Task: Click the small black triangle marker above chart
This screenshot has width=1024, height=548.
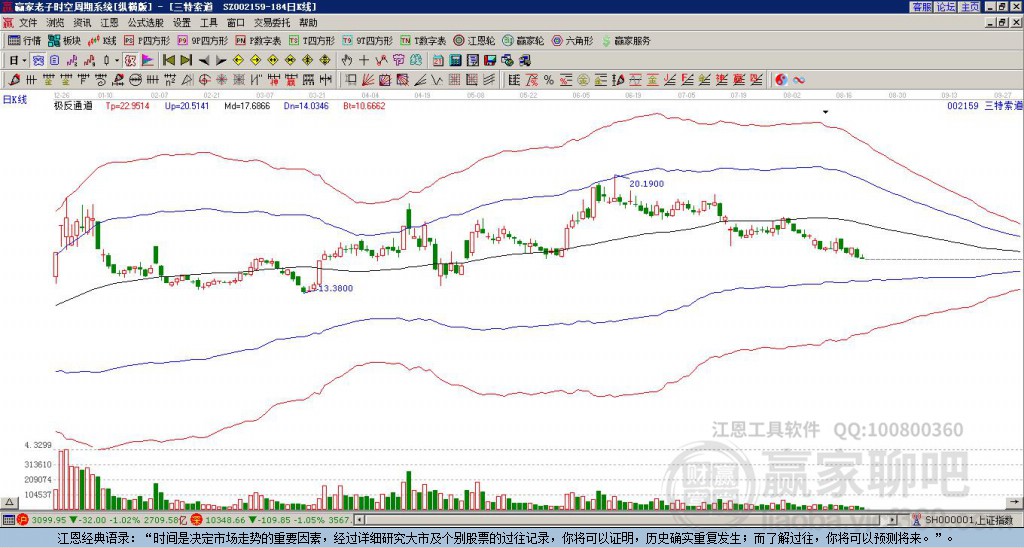Action: pyautogui.click(x=825, y=112)
